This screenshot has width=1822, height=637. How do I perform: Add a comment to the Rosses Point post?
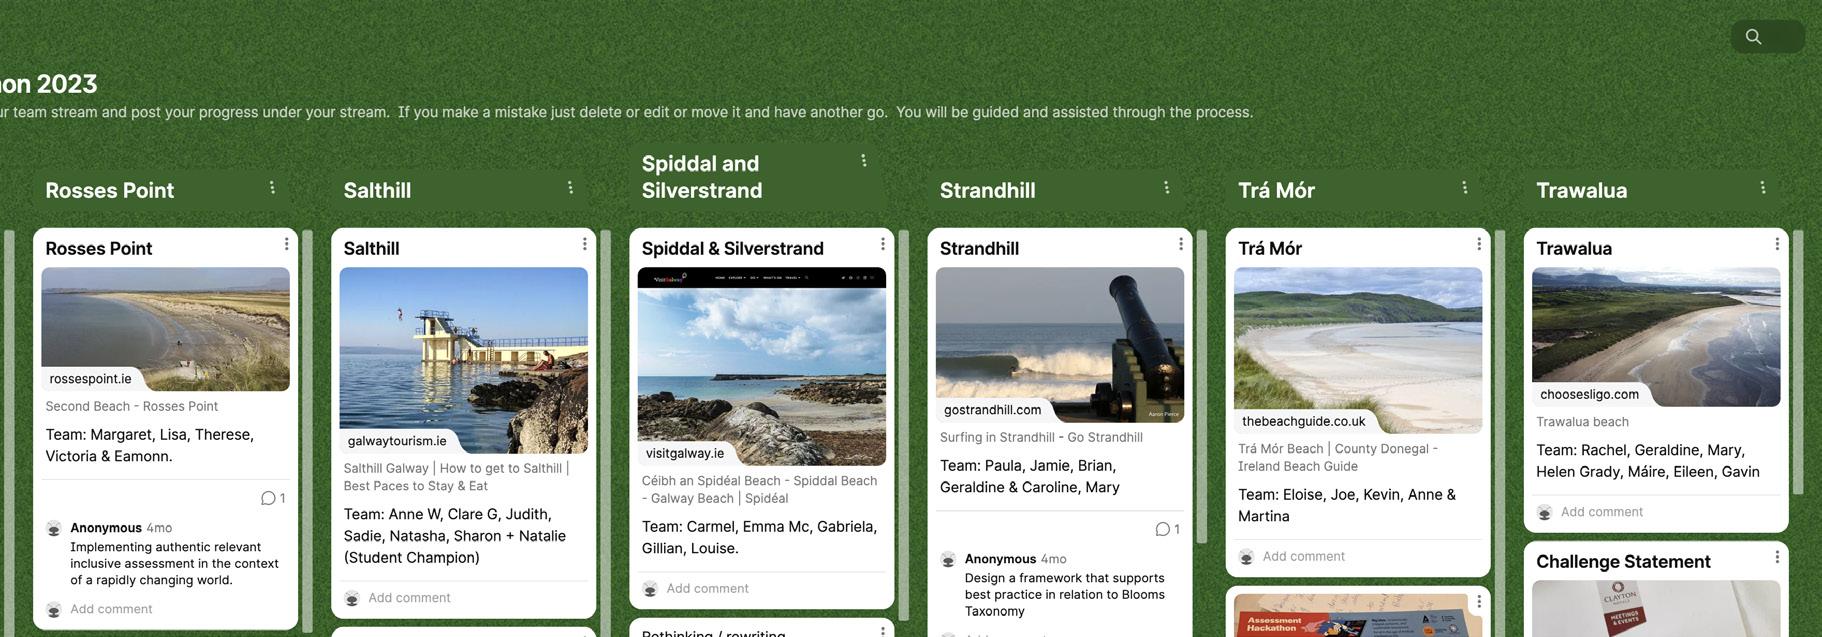(x=111, y=609)
